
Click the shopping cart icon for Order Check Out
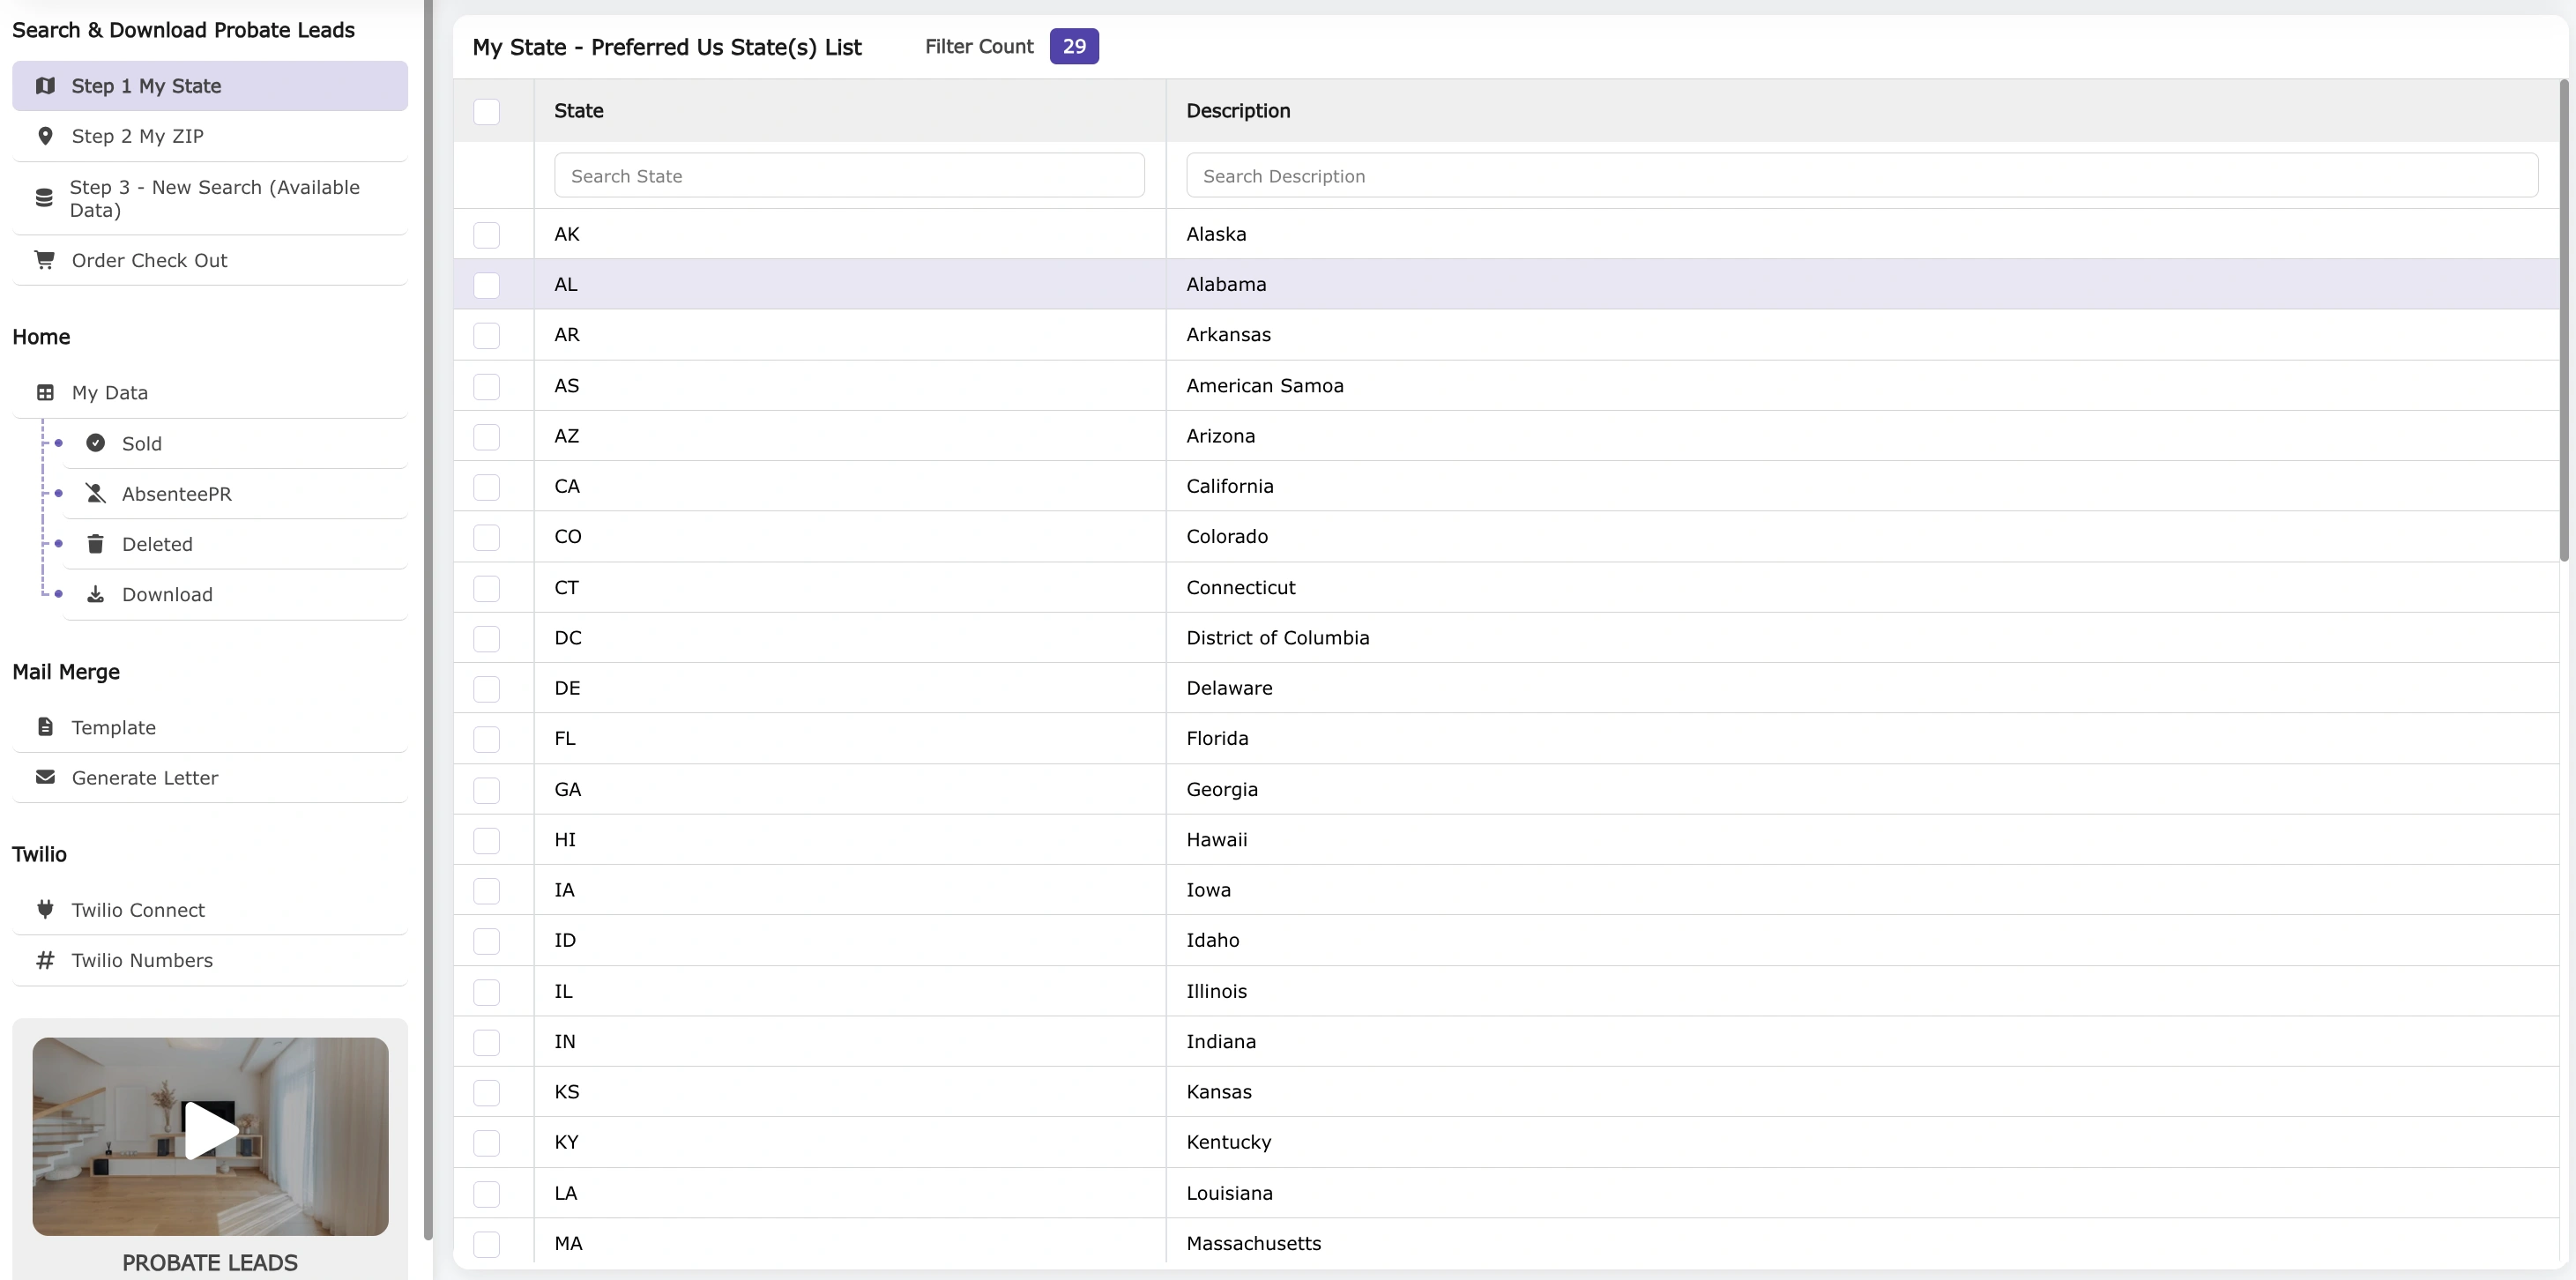click(x=45, y=260)
